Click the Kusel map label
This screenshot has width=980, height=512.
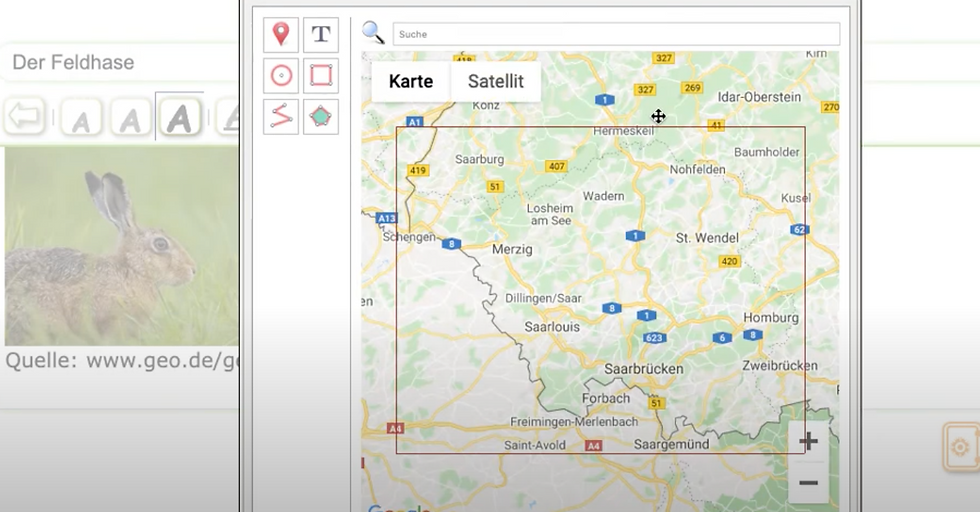coord(796,198)
